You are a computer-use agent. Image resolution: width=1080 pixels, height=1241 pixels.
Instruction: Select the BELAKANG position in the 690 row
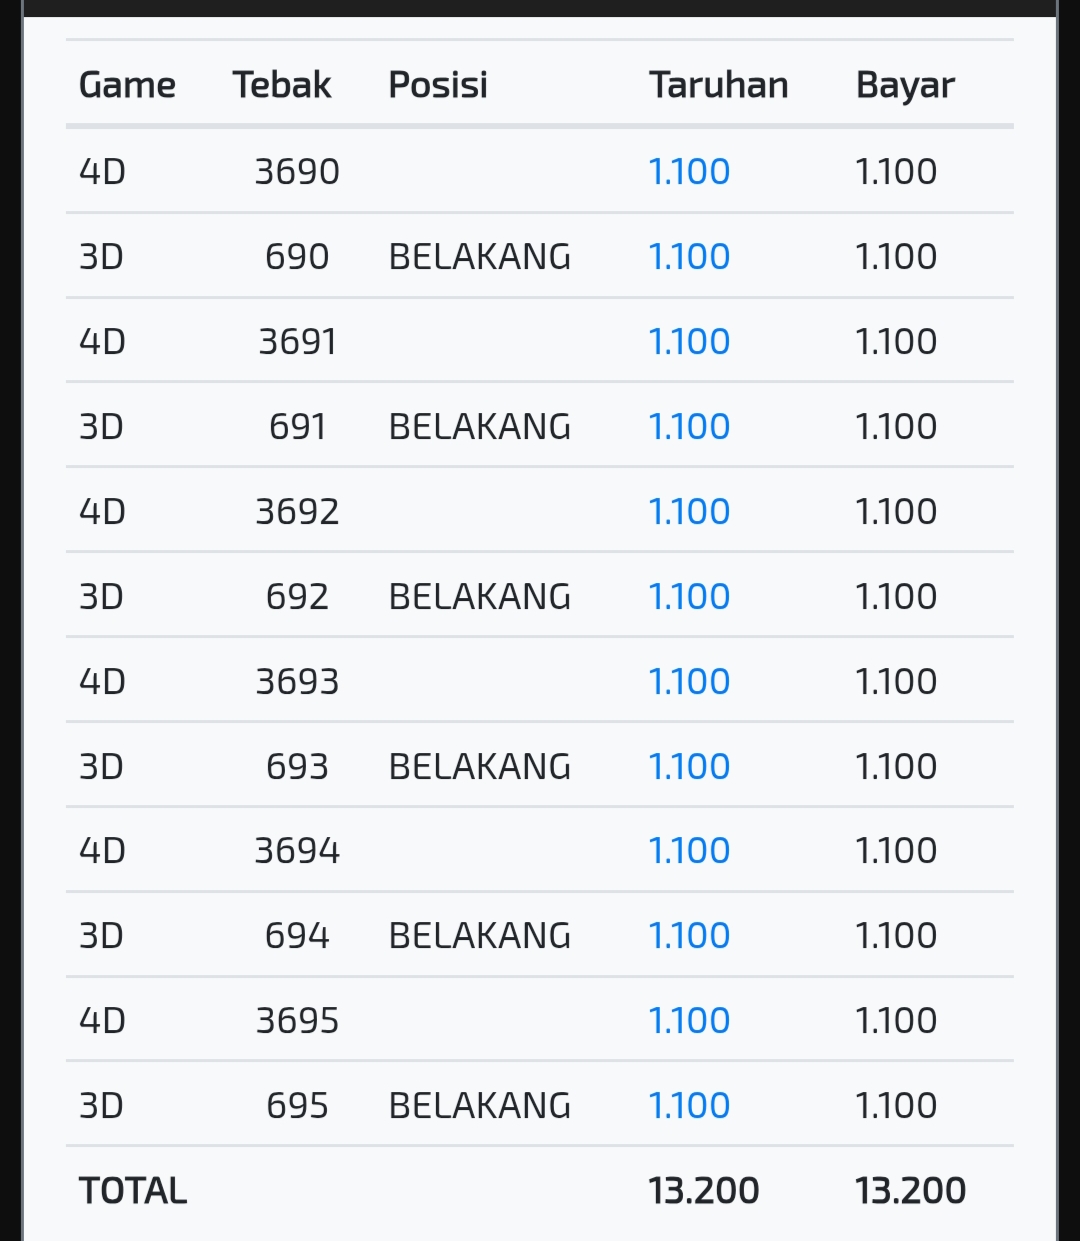point(479,256)
